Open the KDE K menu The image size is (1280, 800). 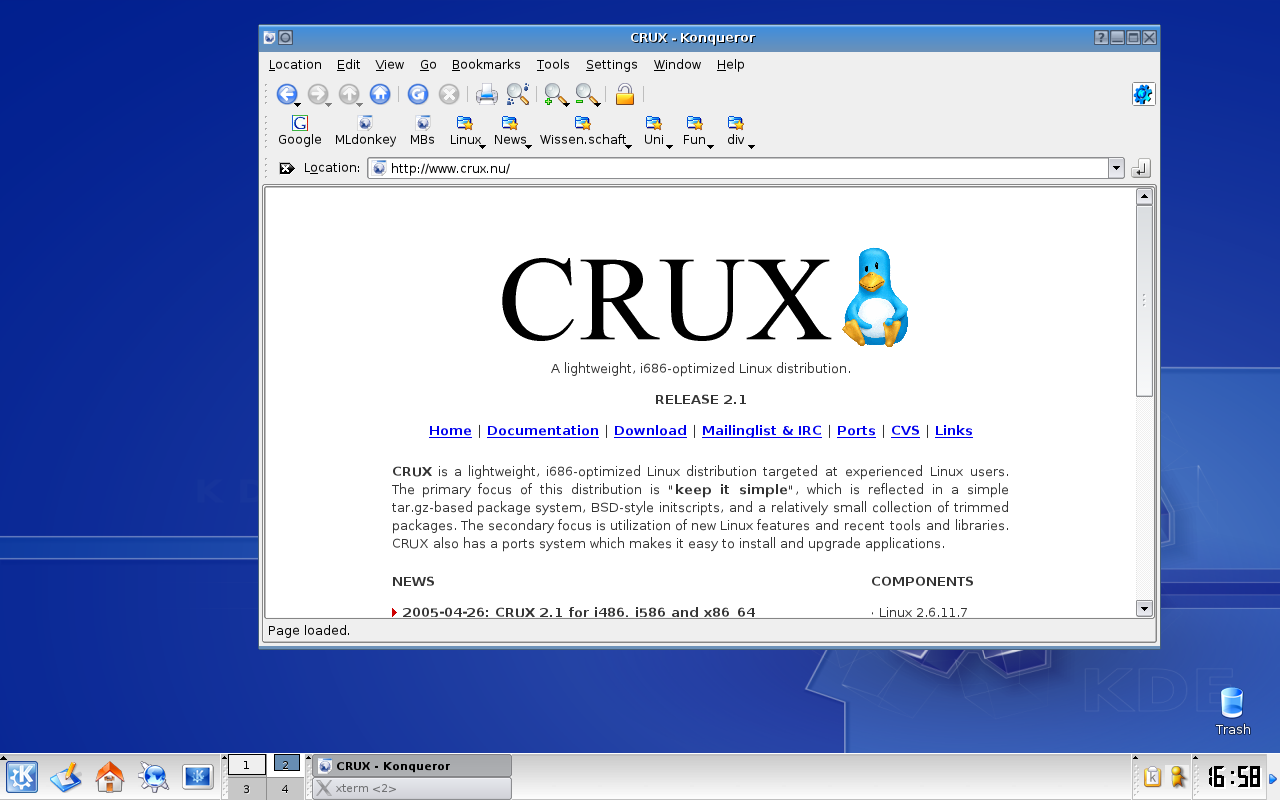22,776
